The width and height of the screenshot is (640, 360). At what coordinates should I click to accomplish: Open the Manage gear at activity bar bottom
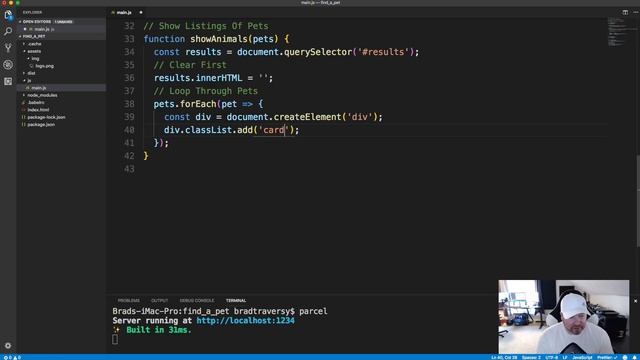click(x=8, y=346)
